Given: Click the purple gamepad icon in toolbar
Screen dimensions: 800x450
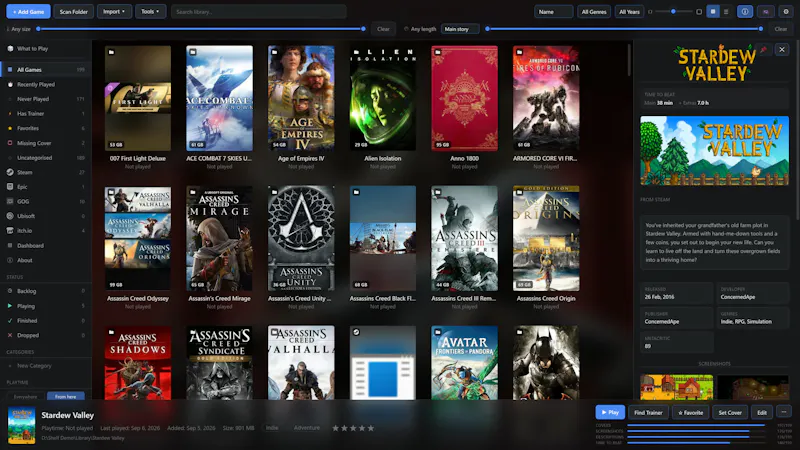Looking at the screenshot, I should [766, 11].
